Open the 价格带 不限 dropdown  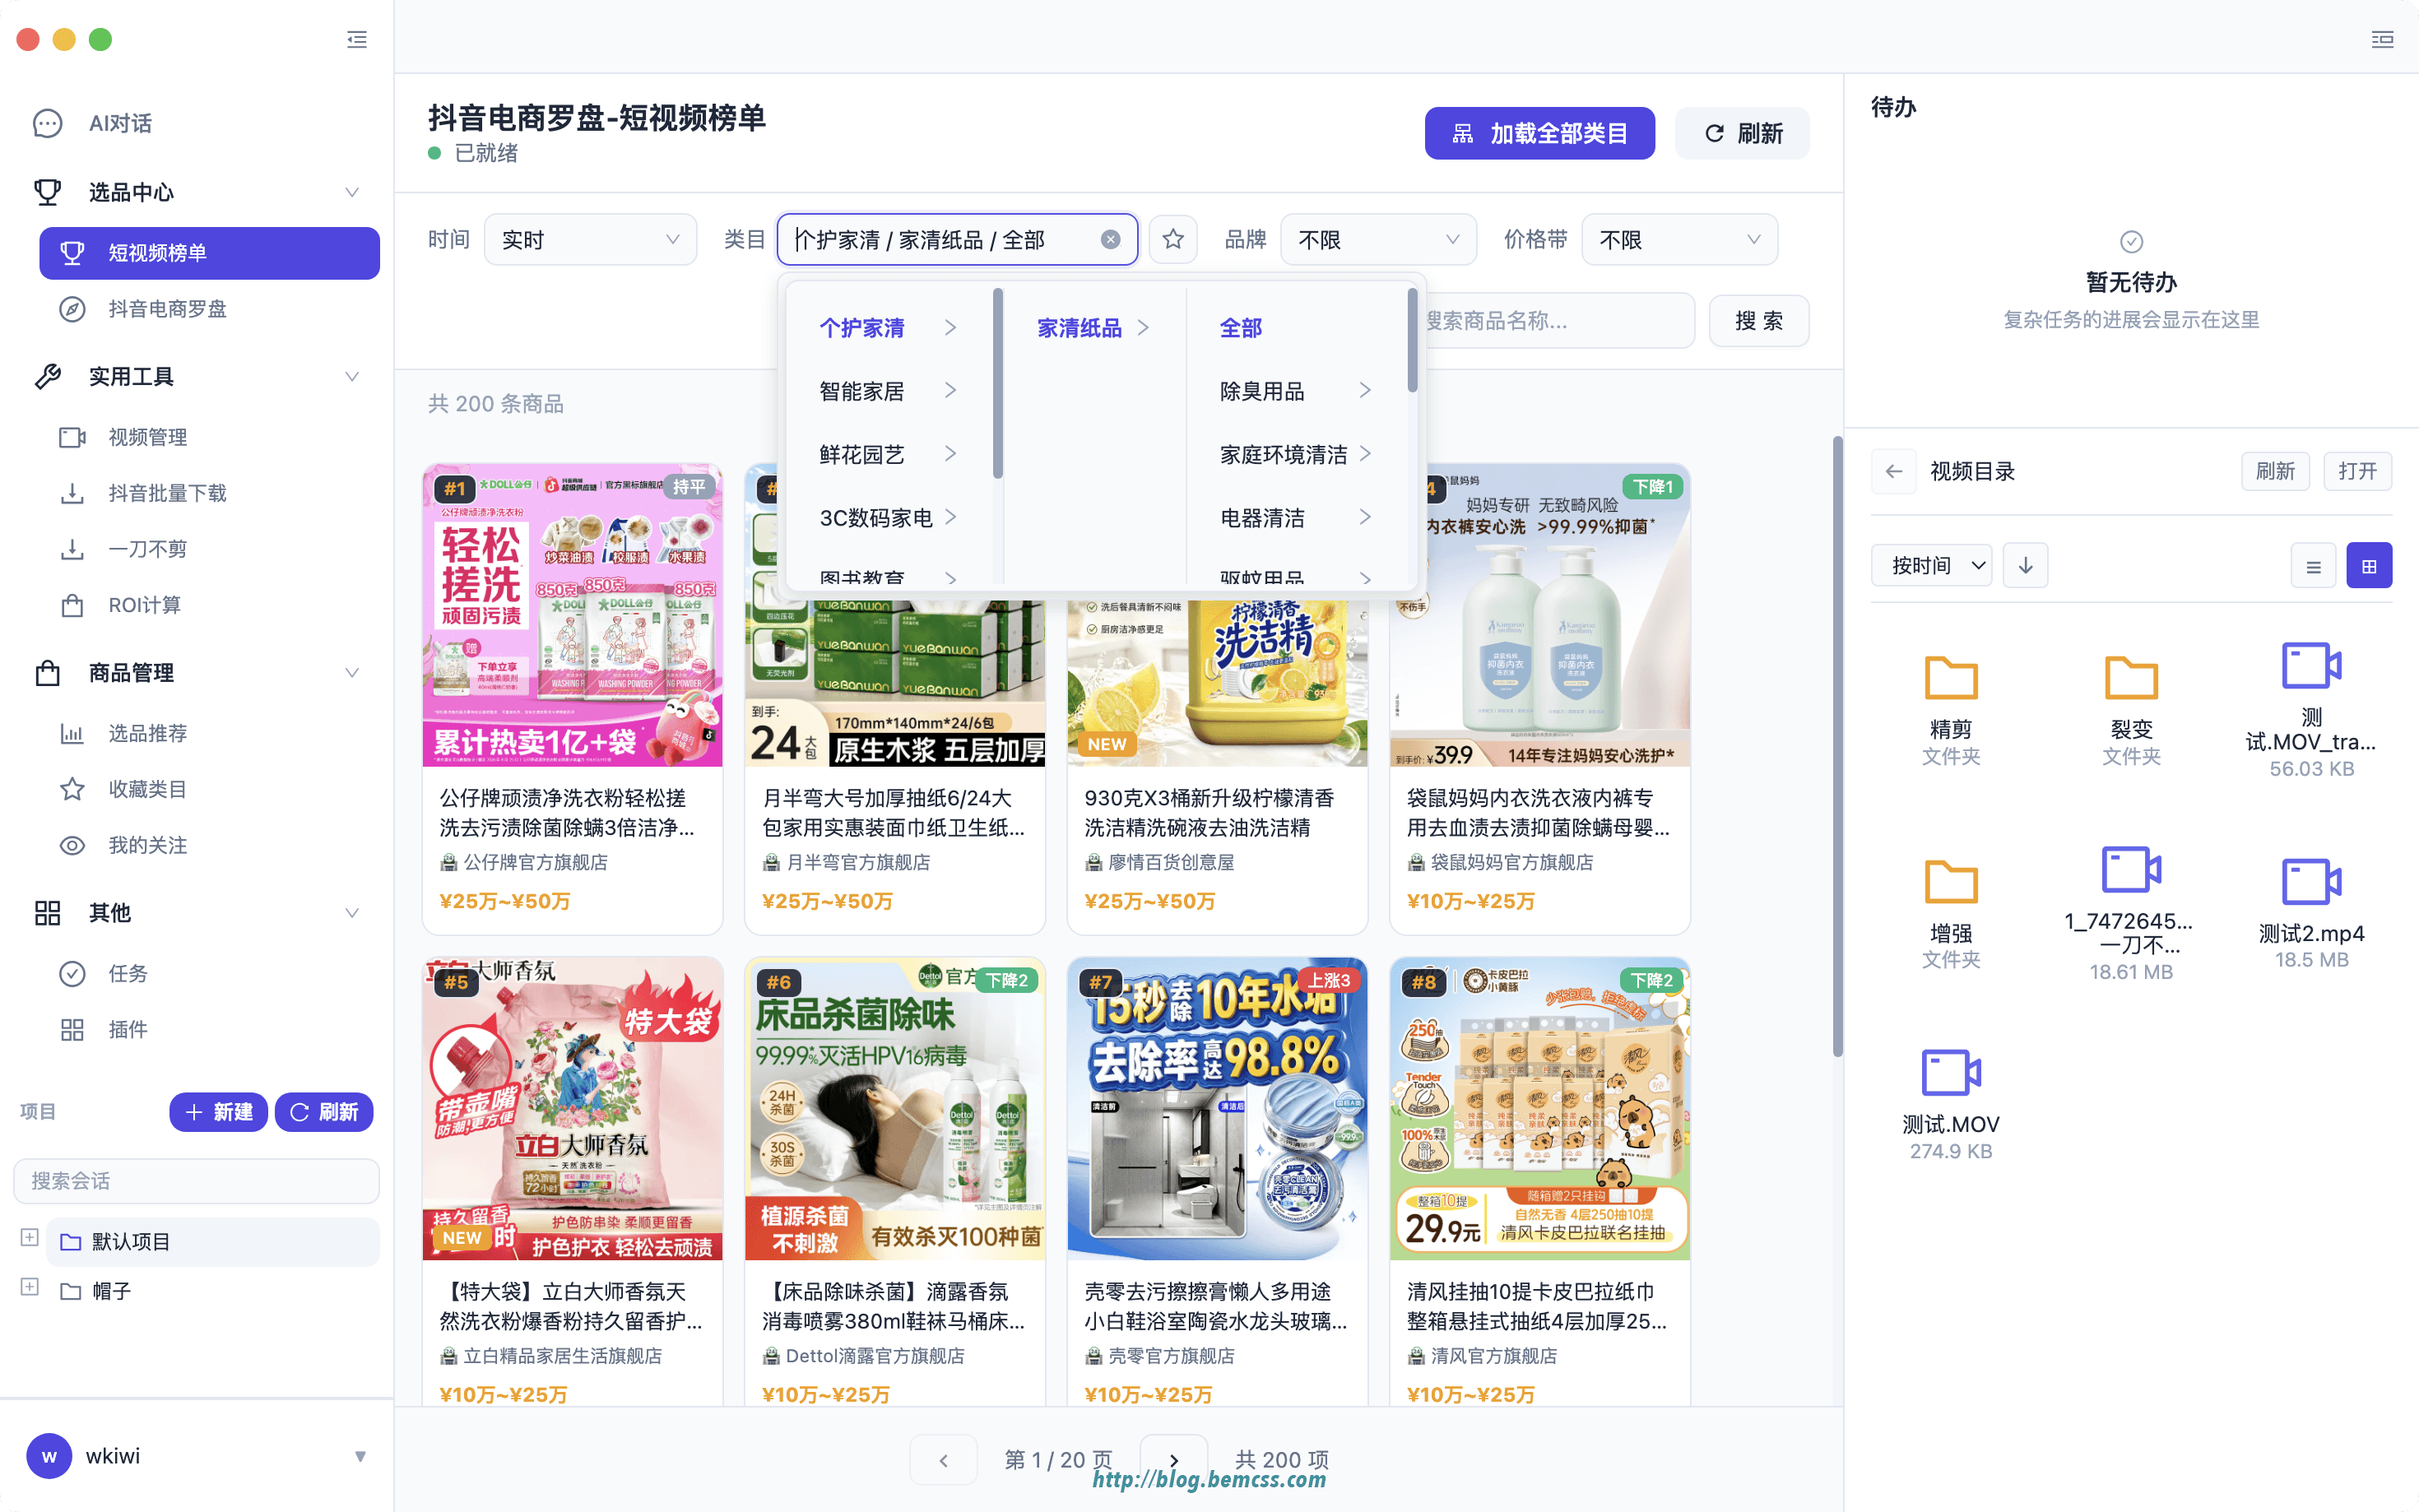(1679, 239)
